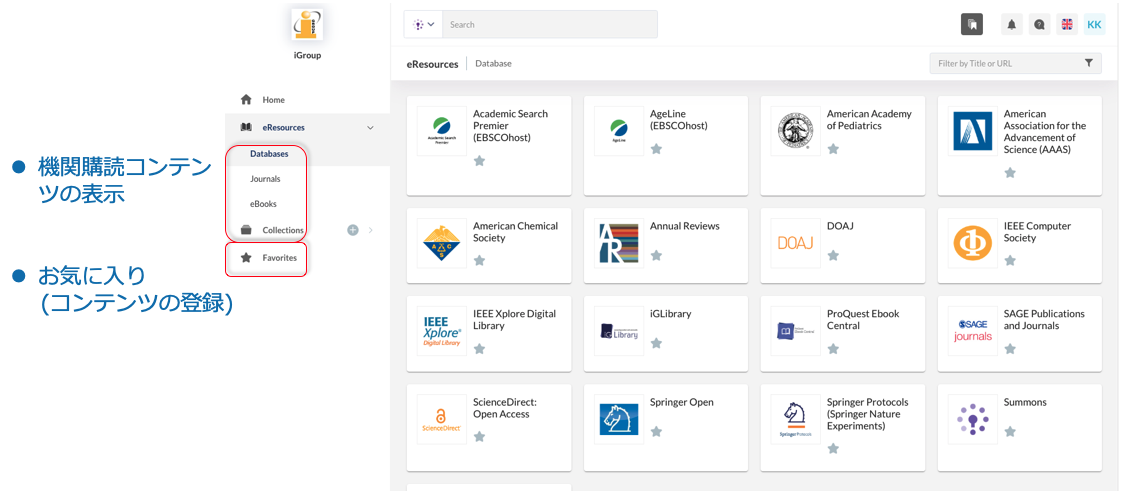Expand the Collections arrow chevron

click(x=370, y=230)
